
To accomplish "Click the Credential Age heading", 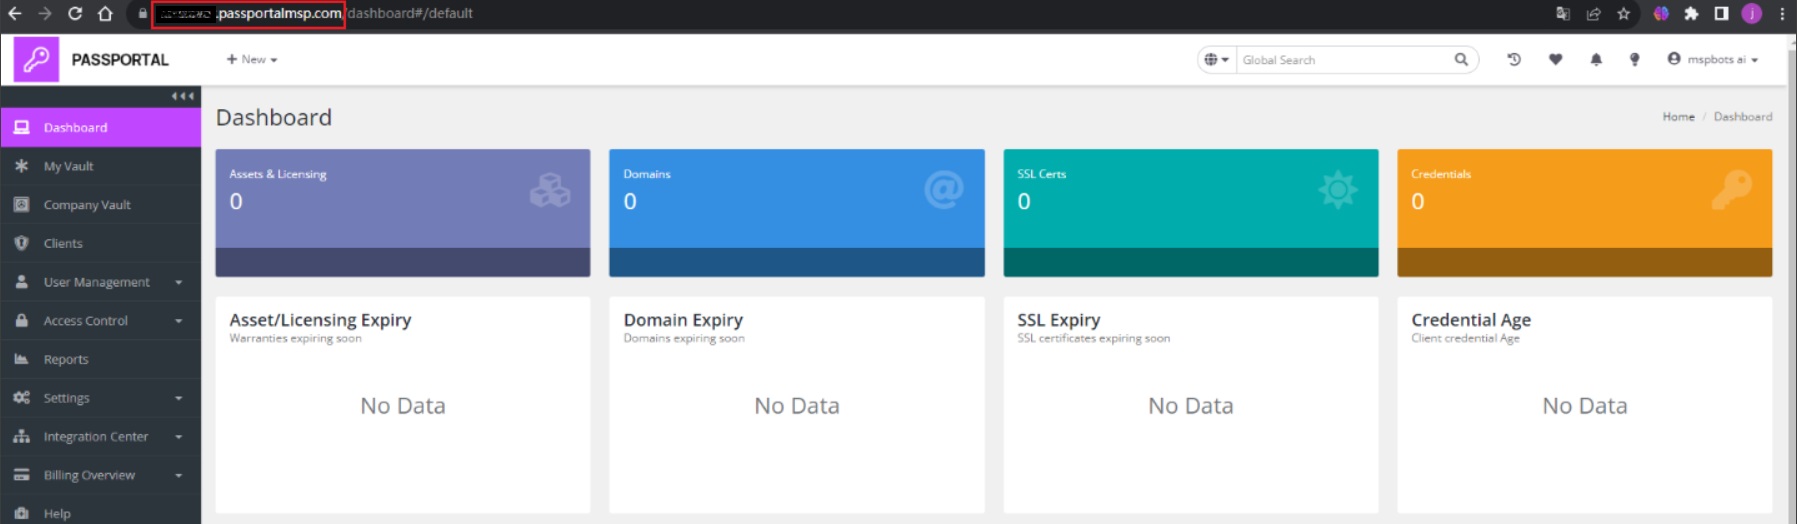I will point(1471,320).
